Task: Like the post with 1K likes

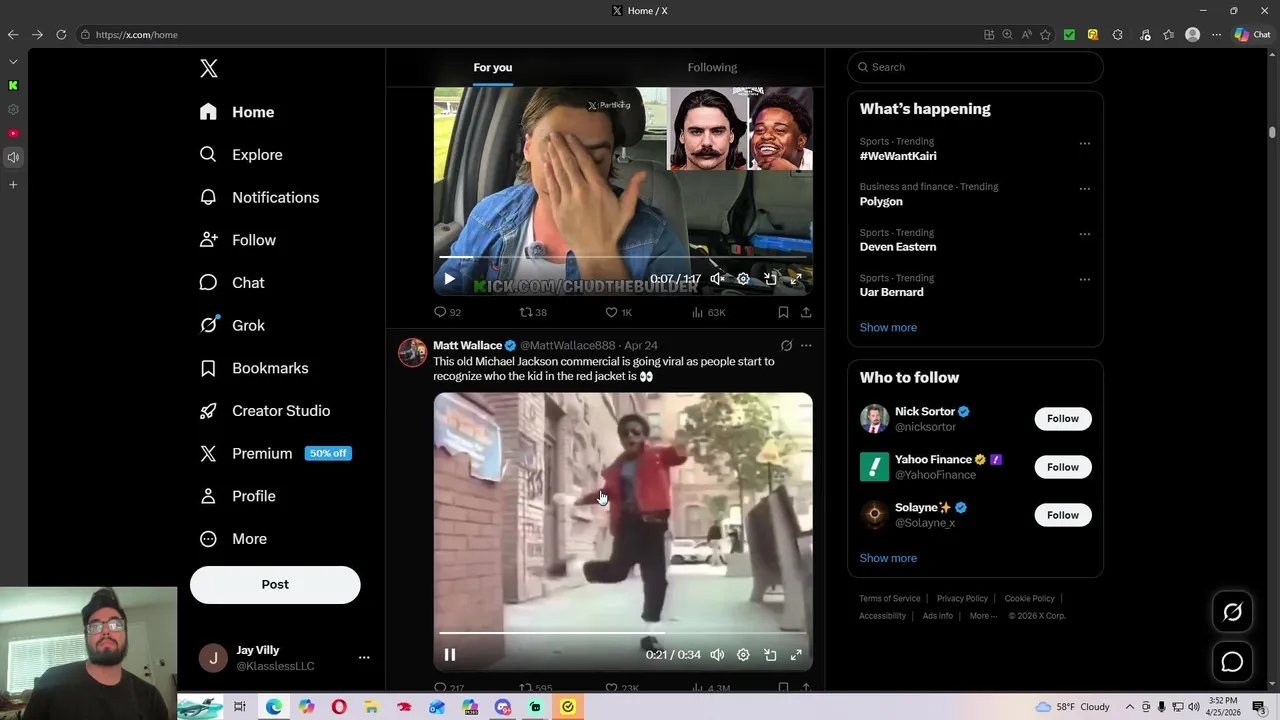Action: point(619,312)
